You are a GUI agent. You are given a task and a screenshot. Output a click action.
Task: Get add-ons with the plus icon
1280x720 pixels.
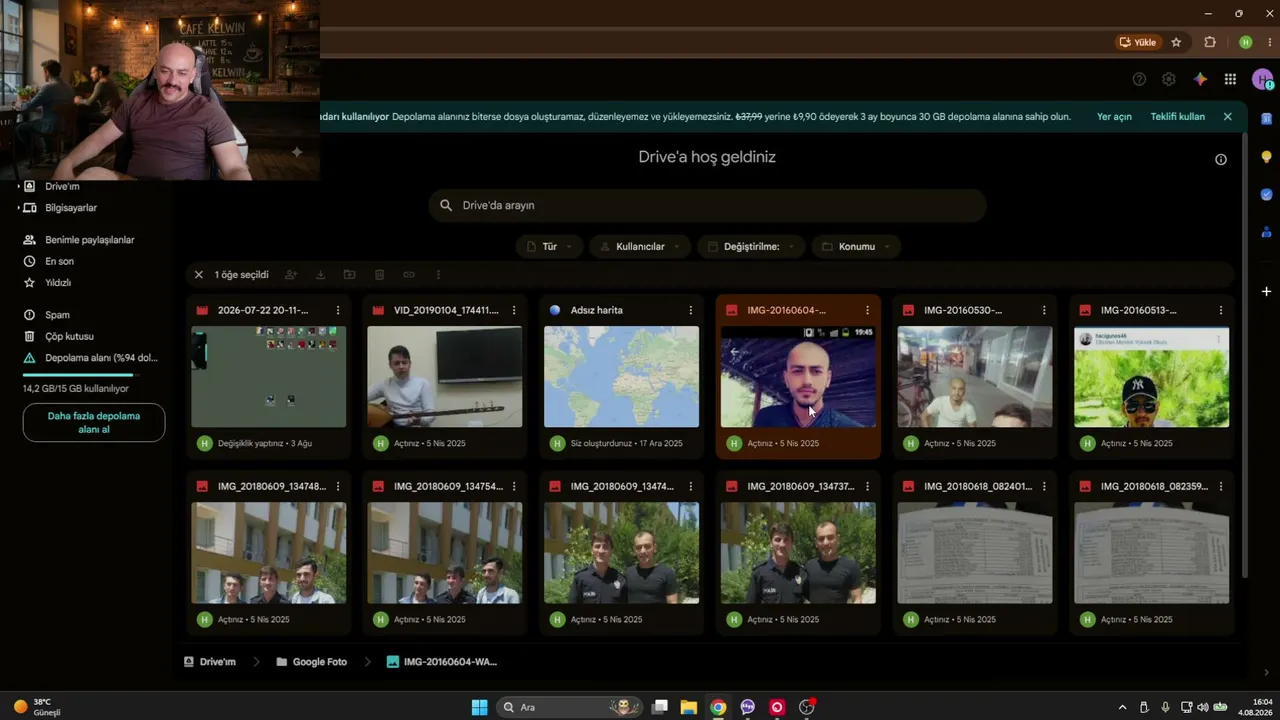pyautogui.click(x=1266, y=291)
